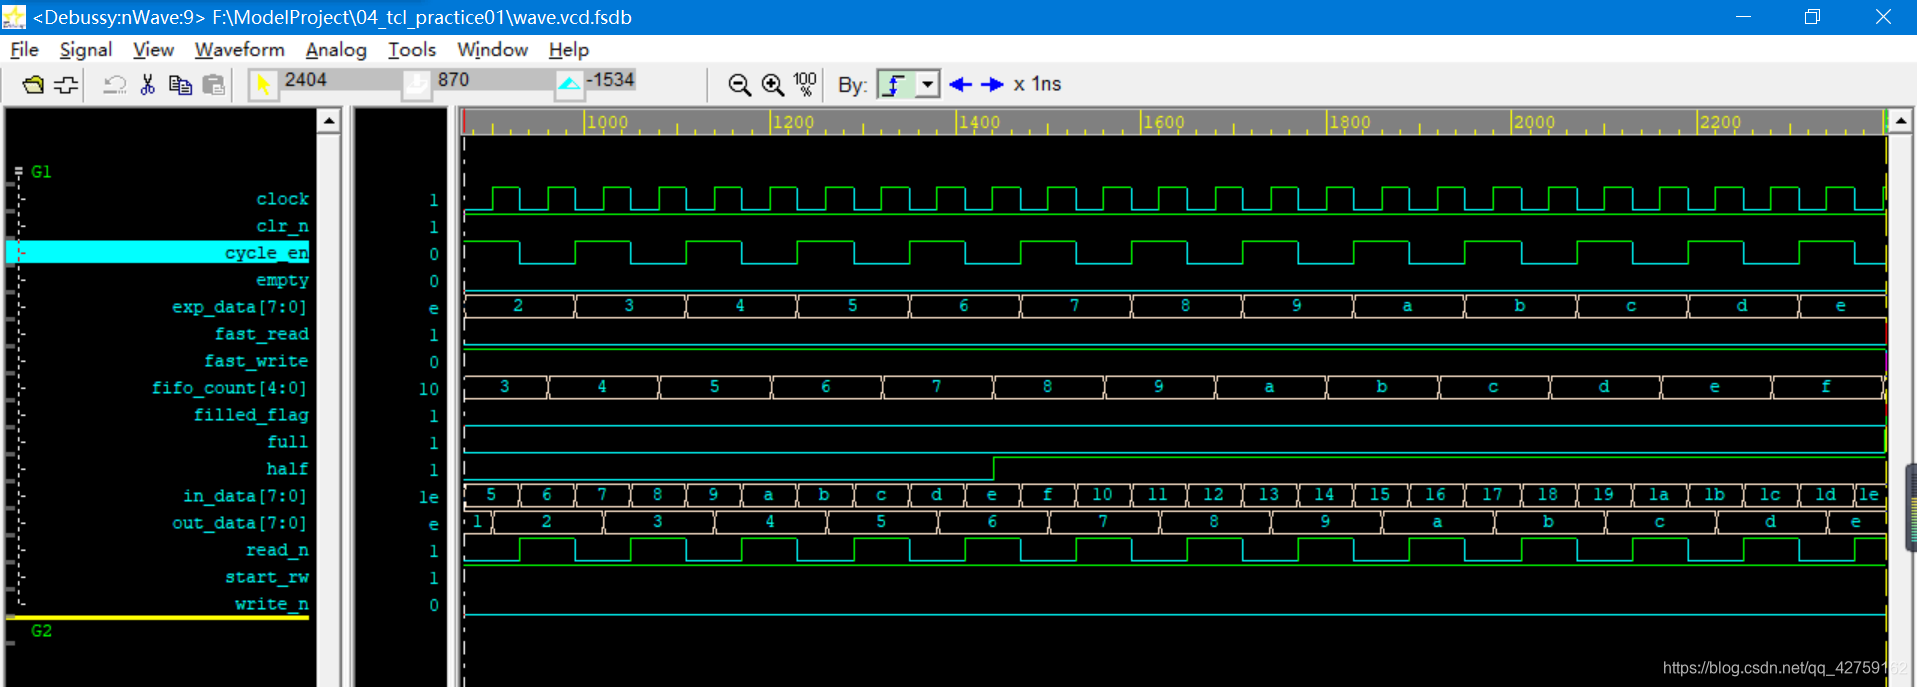Click the delta time field showing -1534
This screenshot has height=687, width=1917.
coord(611,80)
